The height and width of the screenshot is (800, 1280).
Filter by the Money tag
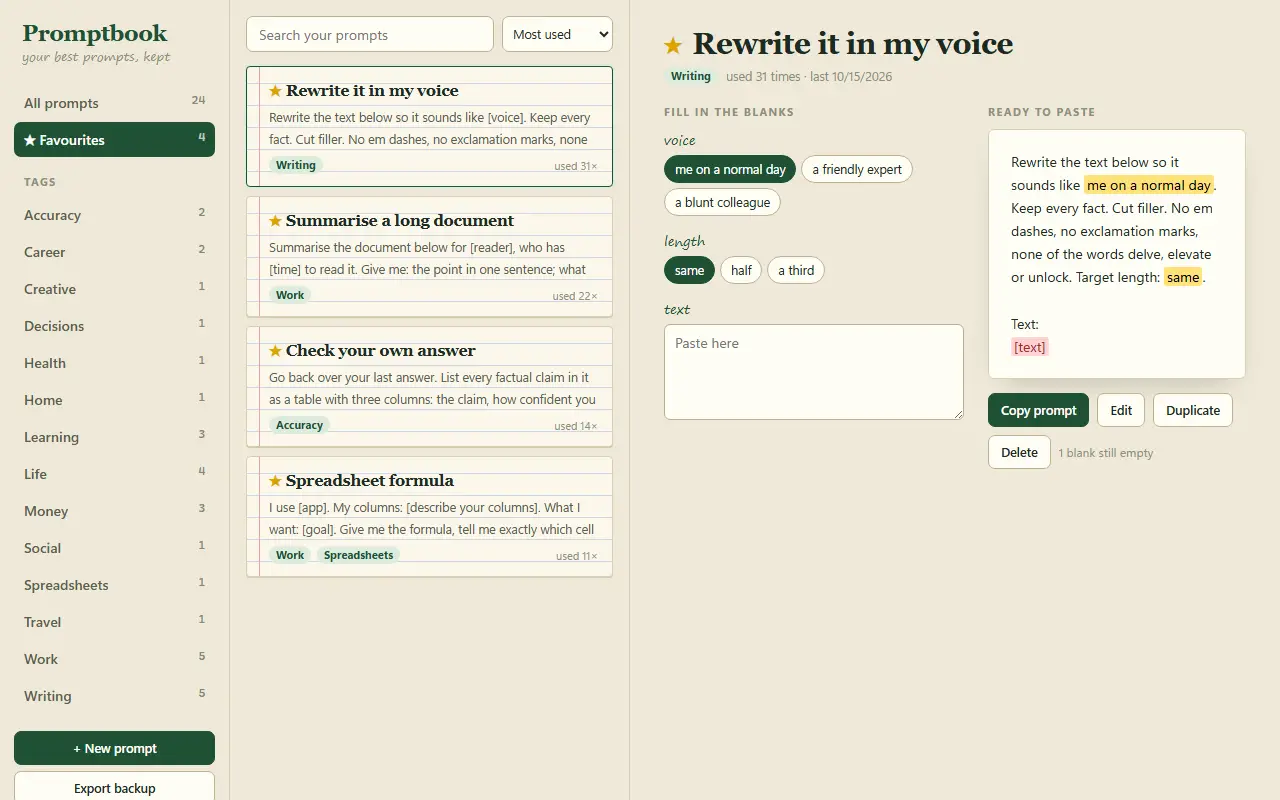click(114, 511)
